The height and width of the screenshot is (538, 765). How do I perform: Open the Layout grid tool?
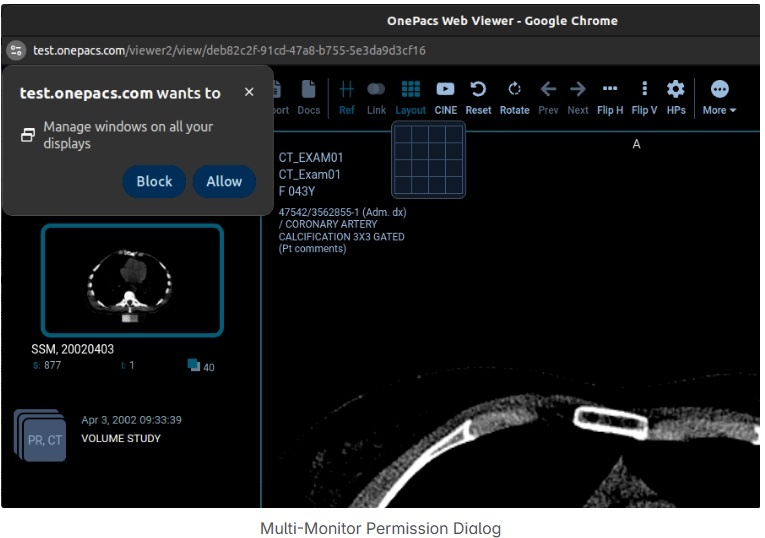[x=410, y=98]
